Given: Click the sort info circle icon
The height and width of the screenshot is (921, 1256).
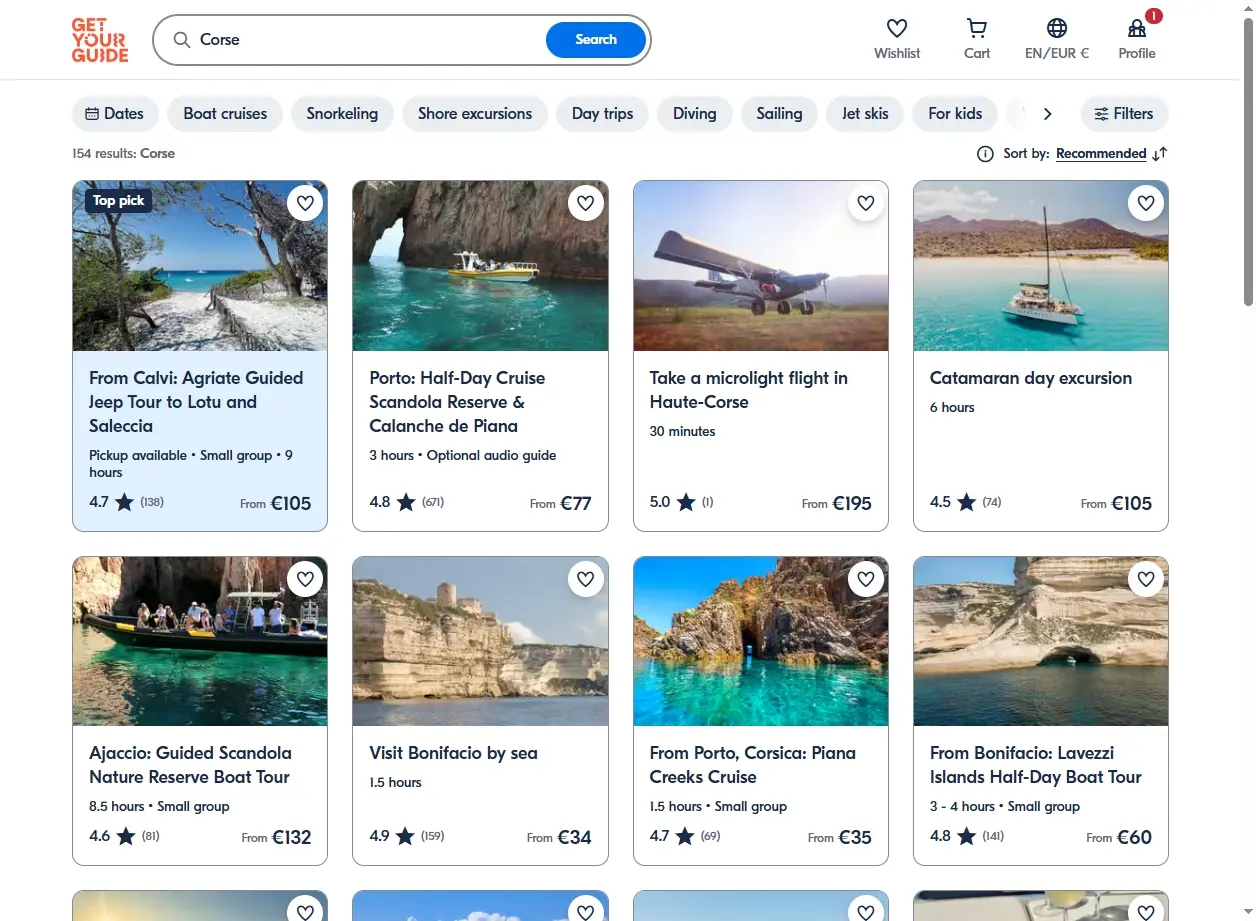Looking at the screenshot, I should (x=985, y=154).
